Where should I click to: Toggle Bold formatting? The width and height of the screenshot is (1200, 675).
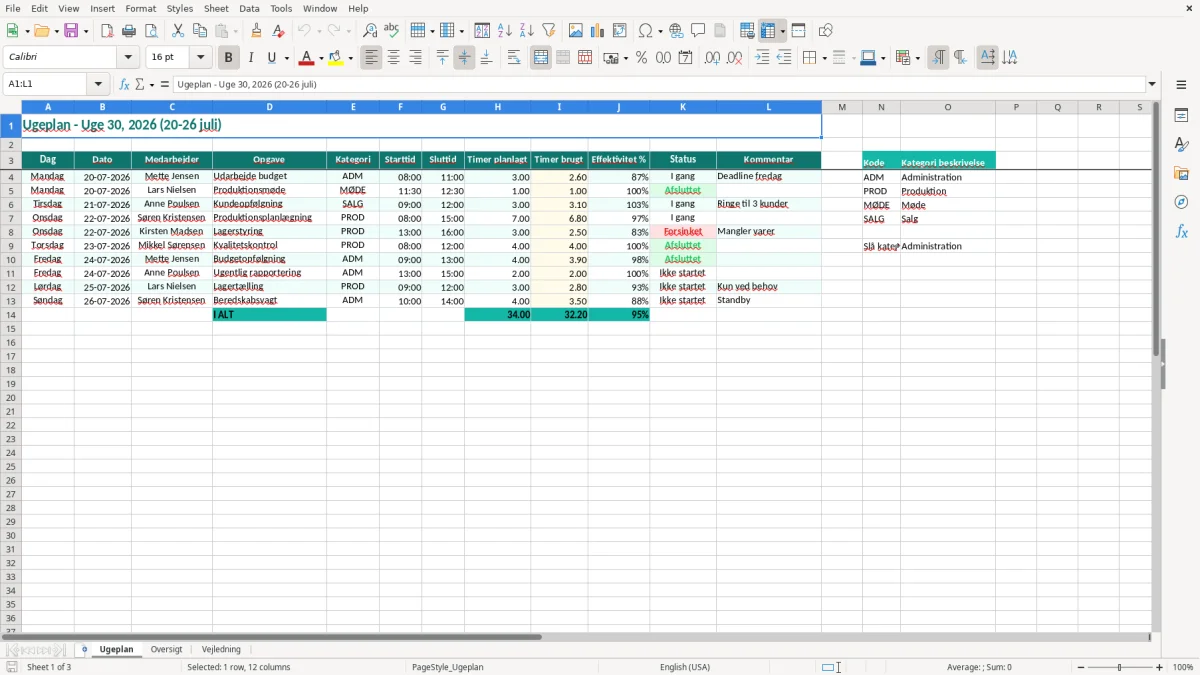coord(228,58)
